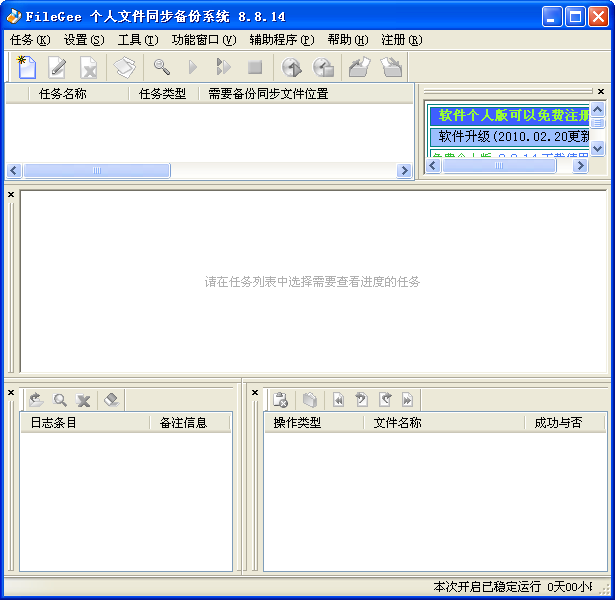Open the 设置(S) menu
The height and width of the screenshot is (600, 615).
coord(84,40)
